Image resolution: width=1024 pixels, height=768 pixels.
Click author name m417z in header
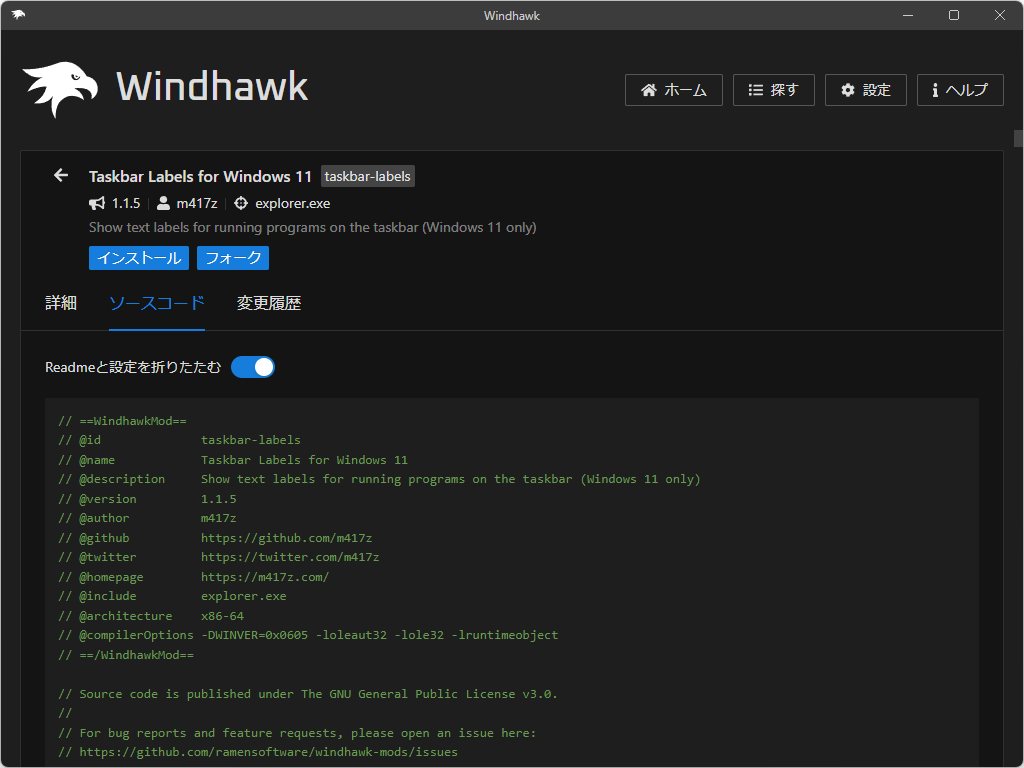pyautogui.click(x=197, y=204)
